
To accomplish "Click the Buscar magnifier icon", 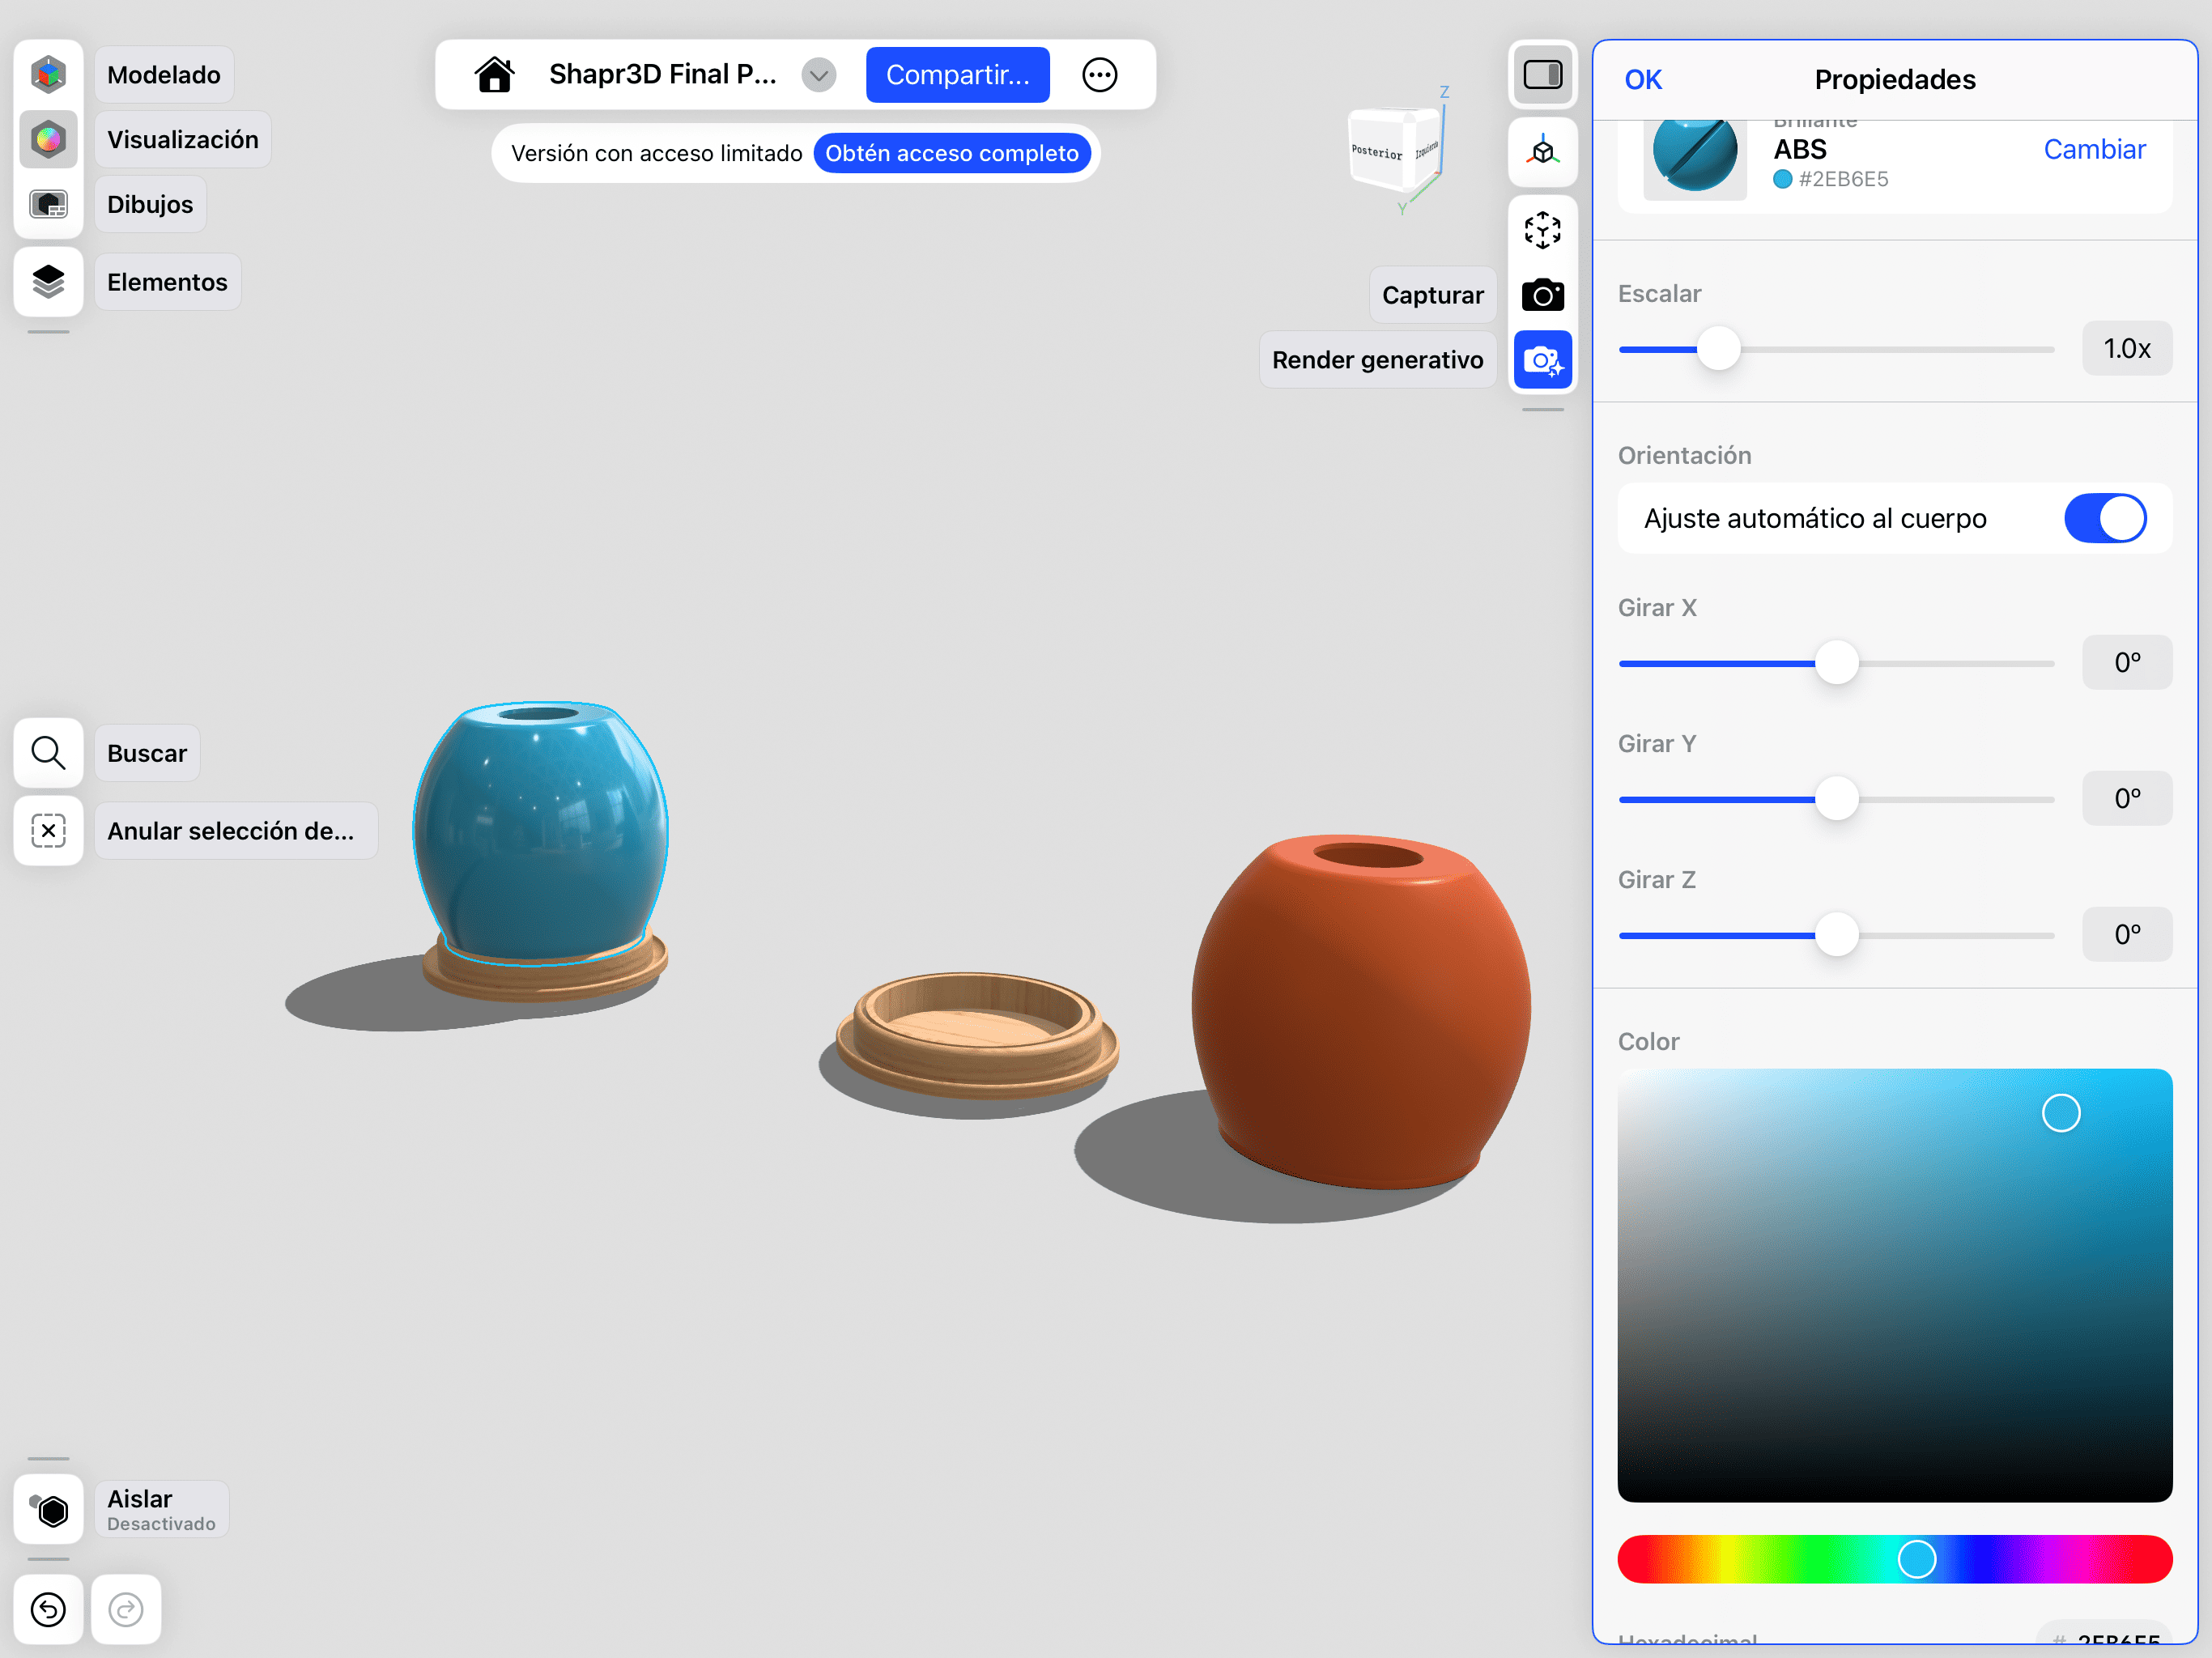I will click(x=48, y=753).
